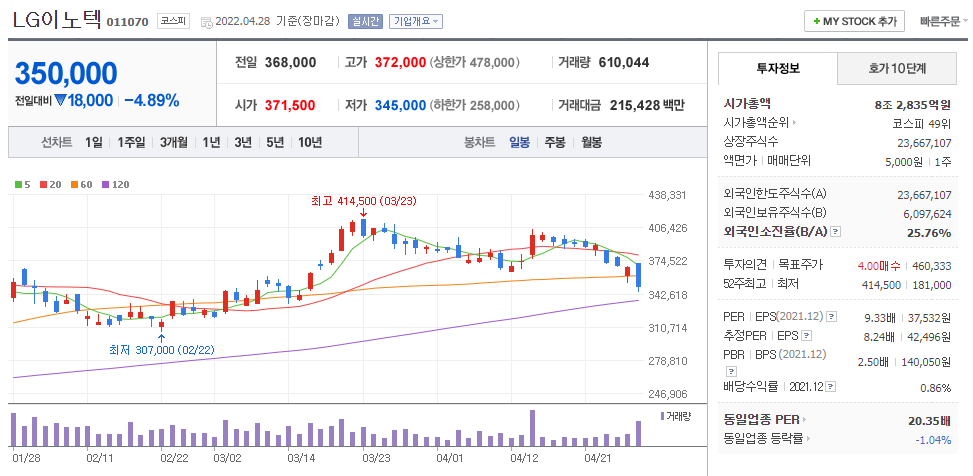The height and width of the screenshot is (476, 973).
Task: Click the down triangle icon beside 18,000
Action: (60, 100)
